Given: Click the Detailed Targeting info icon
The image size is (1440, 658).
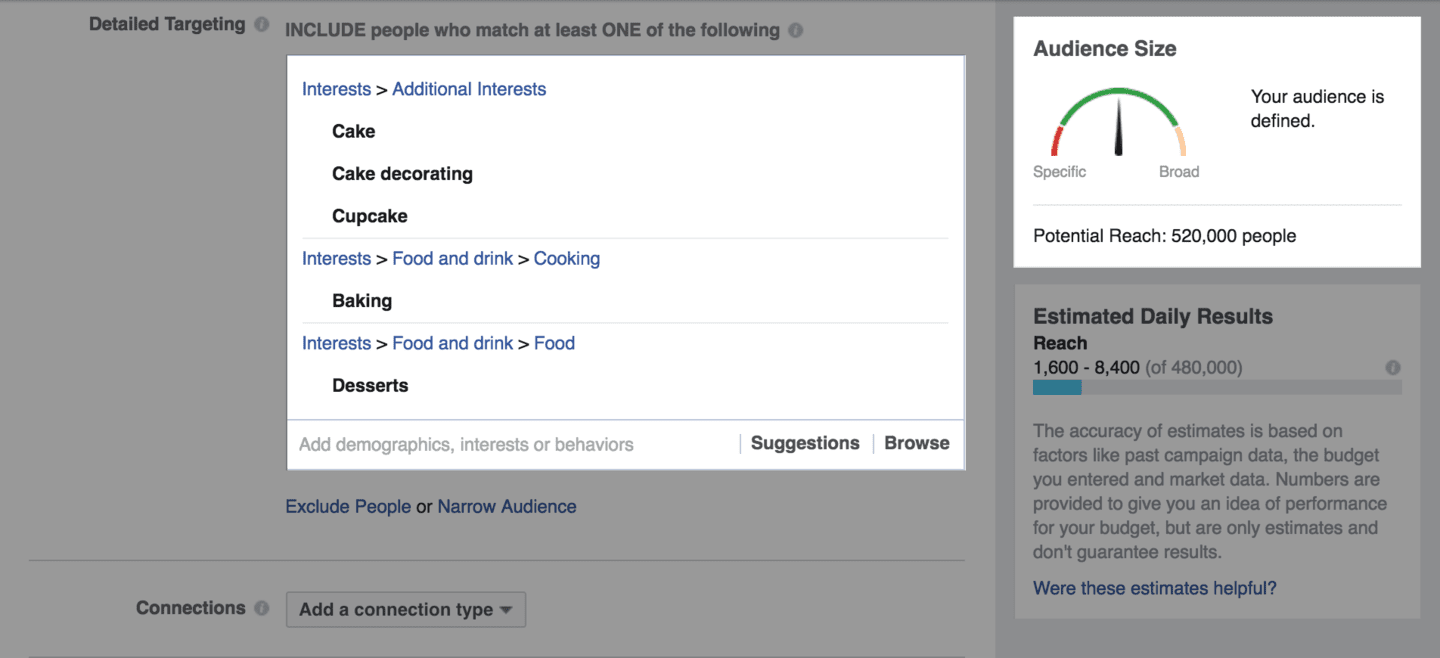Looking at the screenshot, I should point(259,24).
